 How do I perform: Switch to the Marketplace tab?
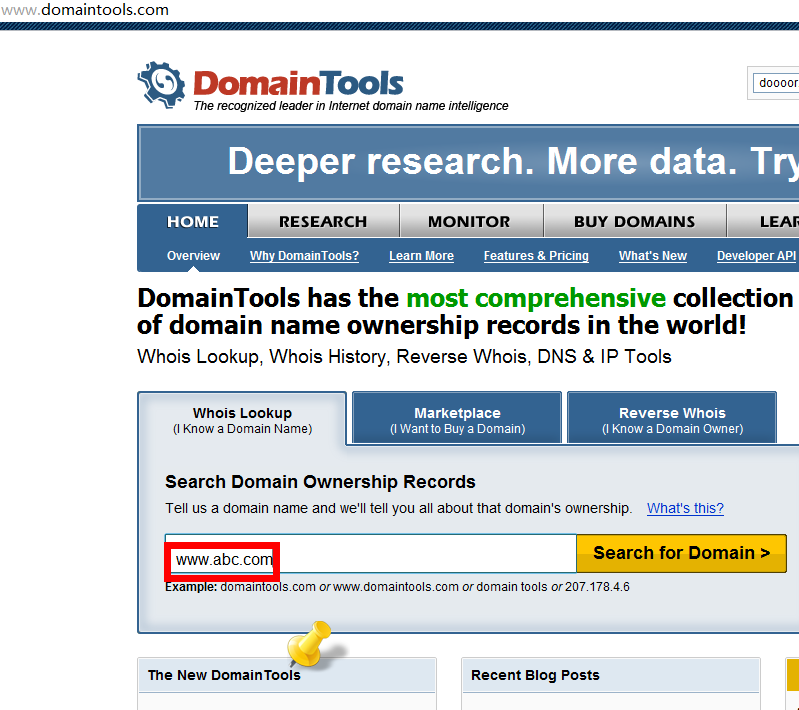click(457, 418)
